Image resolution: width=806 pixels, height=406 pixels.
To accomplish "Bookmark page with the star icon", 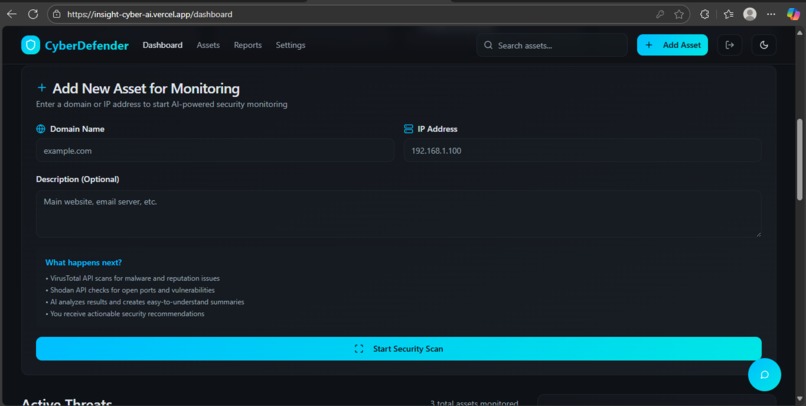I will pos(679,14).
